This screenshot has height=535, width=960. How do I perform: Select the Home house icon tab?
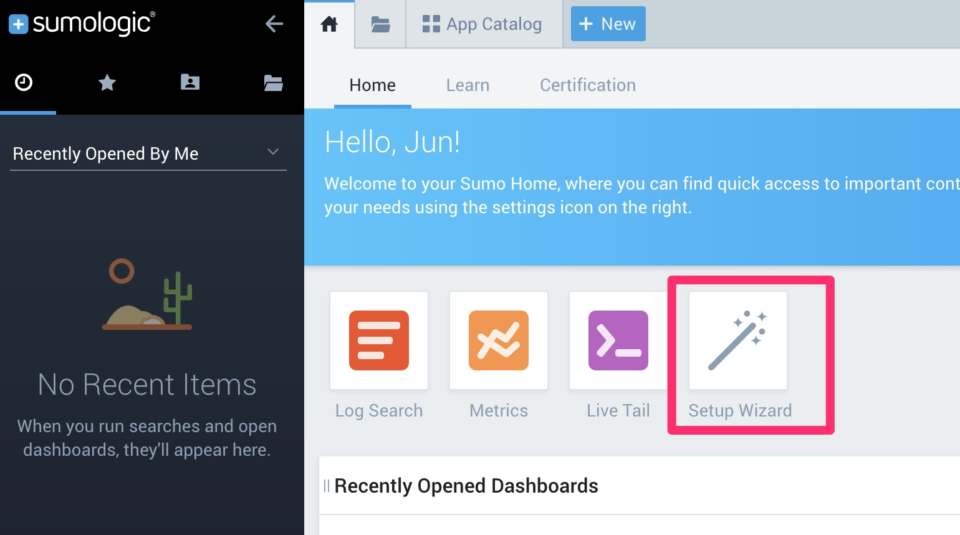point(329,24)
